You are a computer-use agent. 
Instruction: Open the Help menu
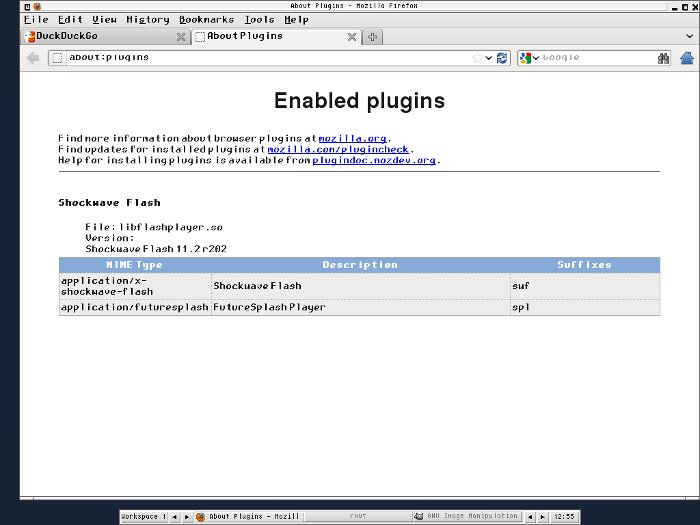pyautogui.click(x=296, y=20)
